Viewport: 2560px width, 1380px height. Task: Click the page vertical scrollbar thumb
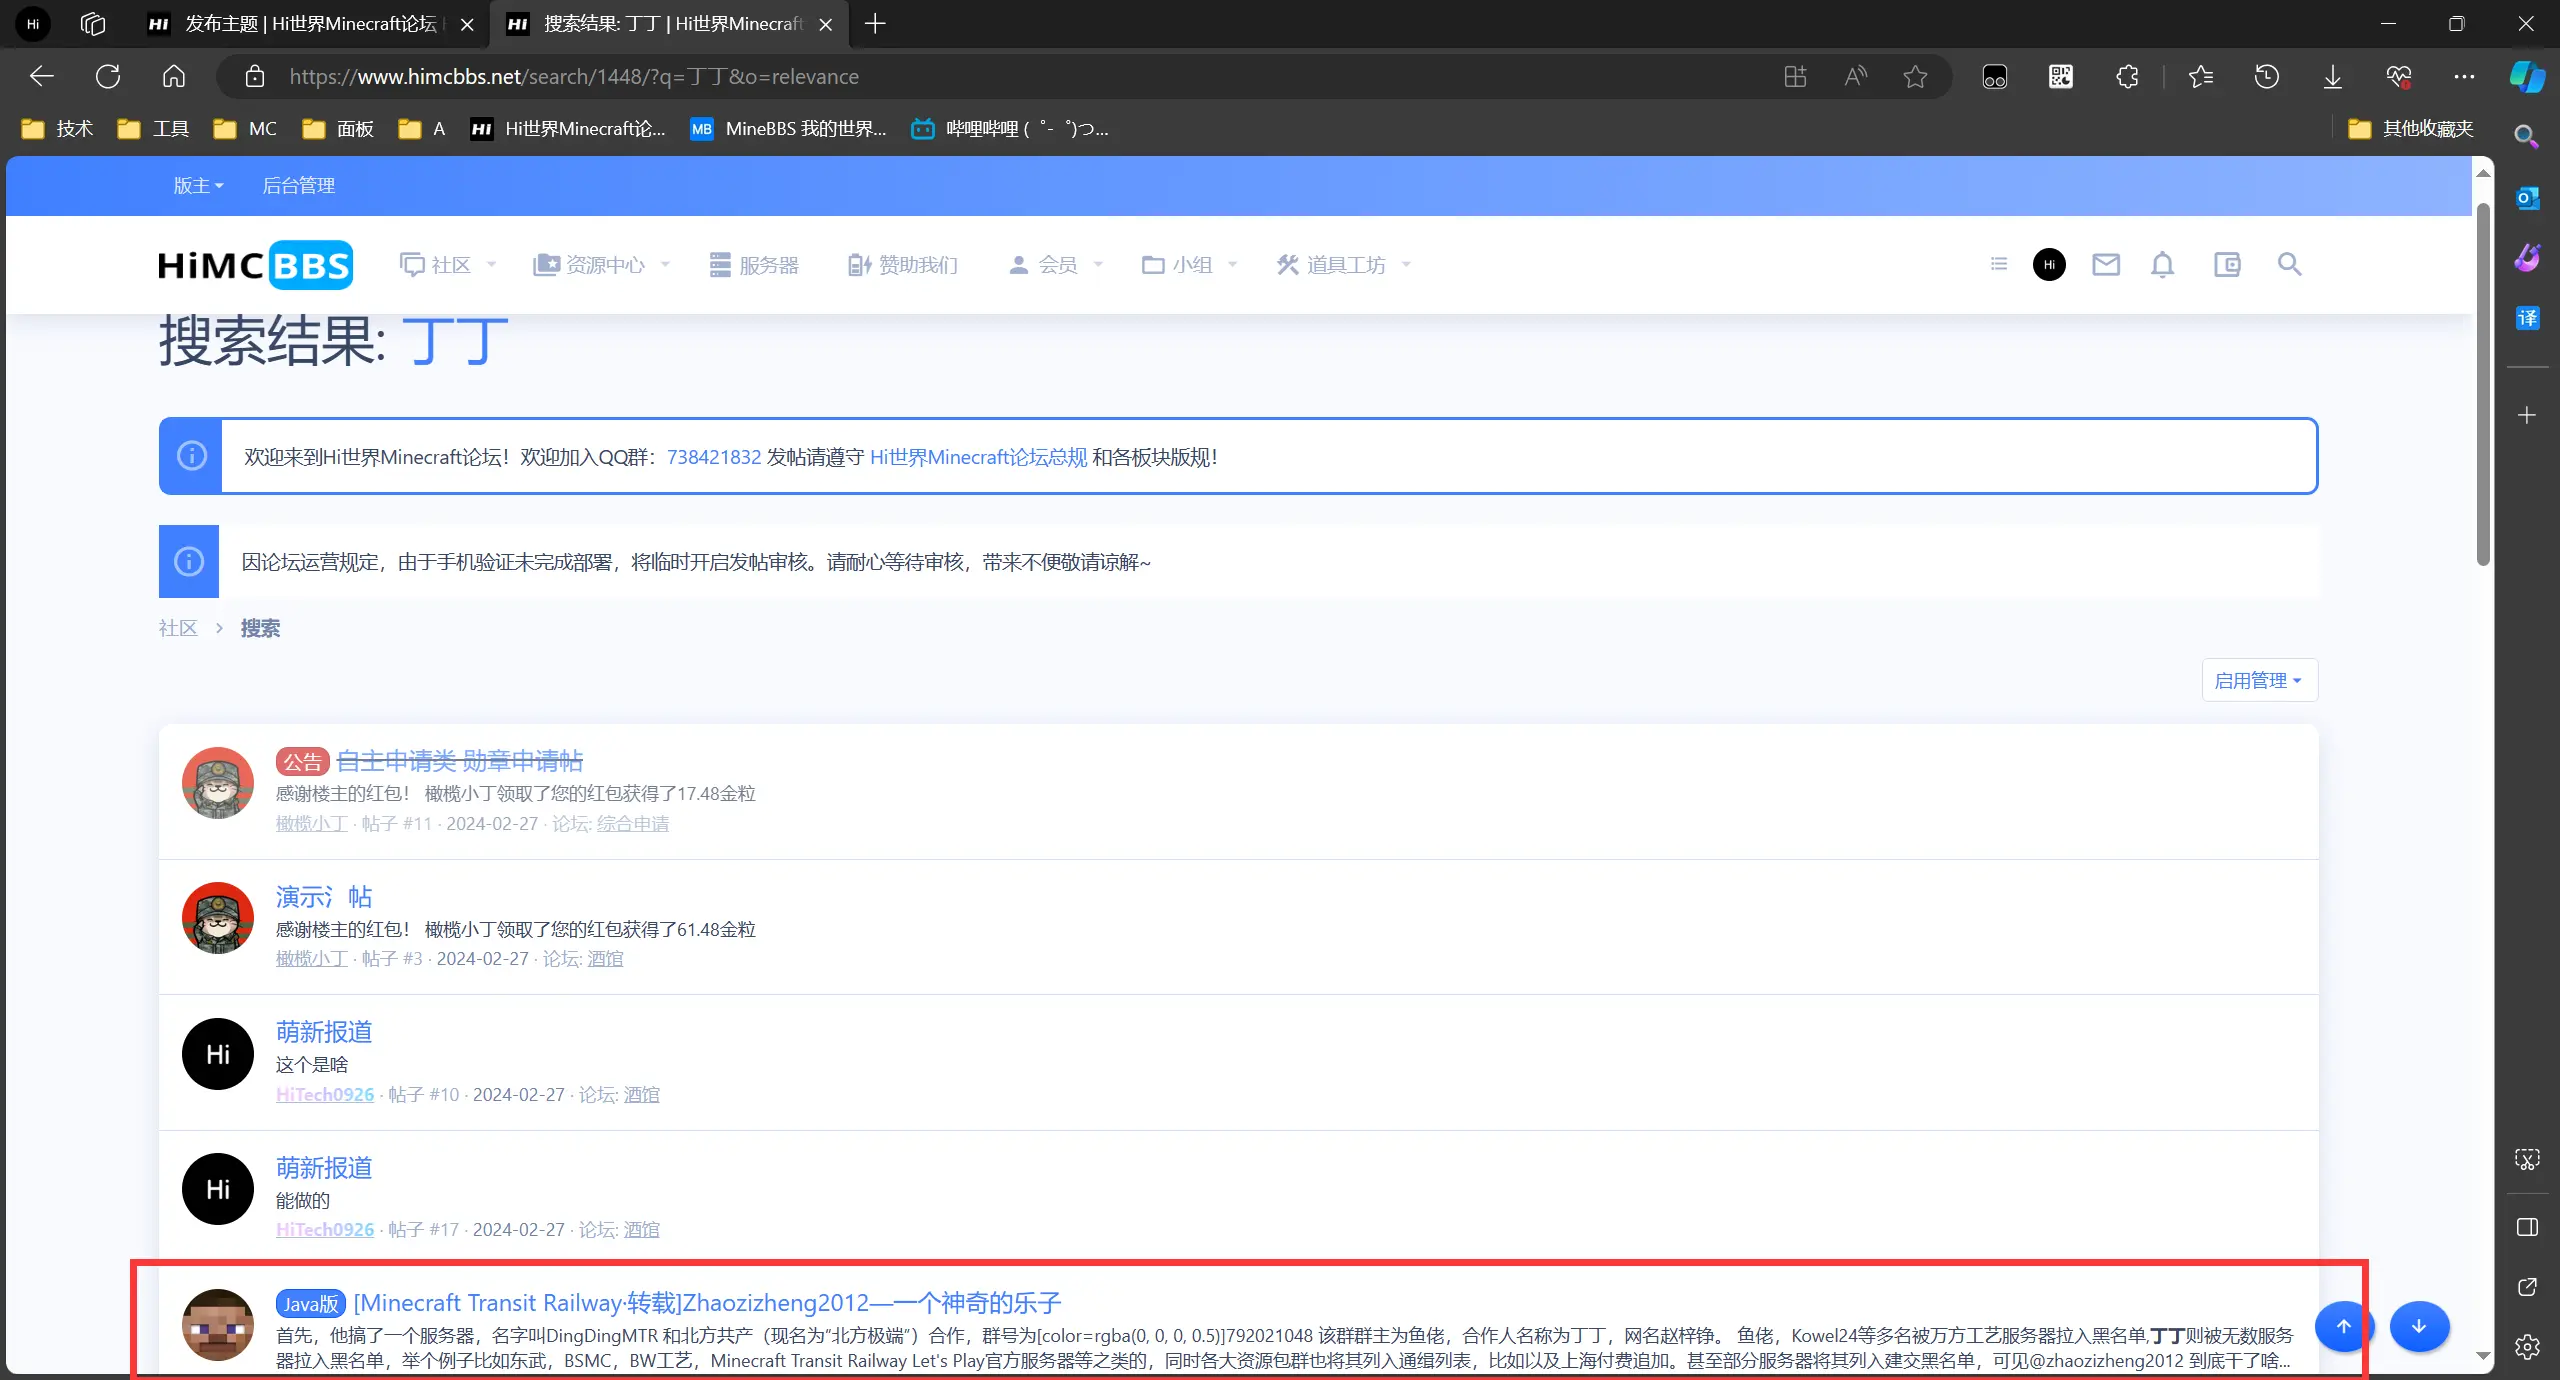coord(2483,385)
